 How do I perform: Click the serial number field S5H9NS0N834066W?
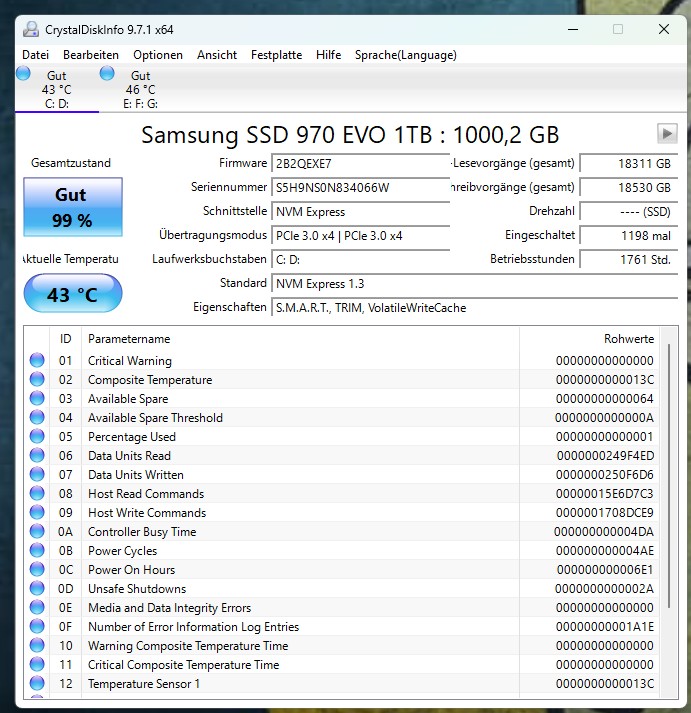pyautogui.click(x=361, y=188)
